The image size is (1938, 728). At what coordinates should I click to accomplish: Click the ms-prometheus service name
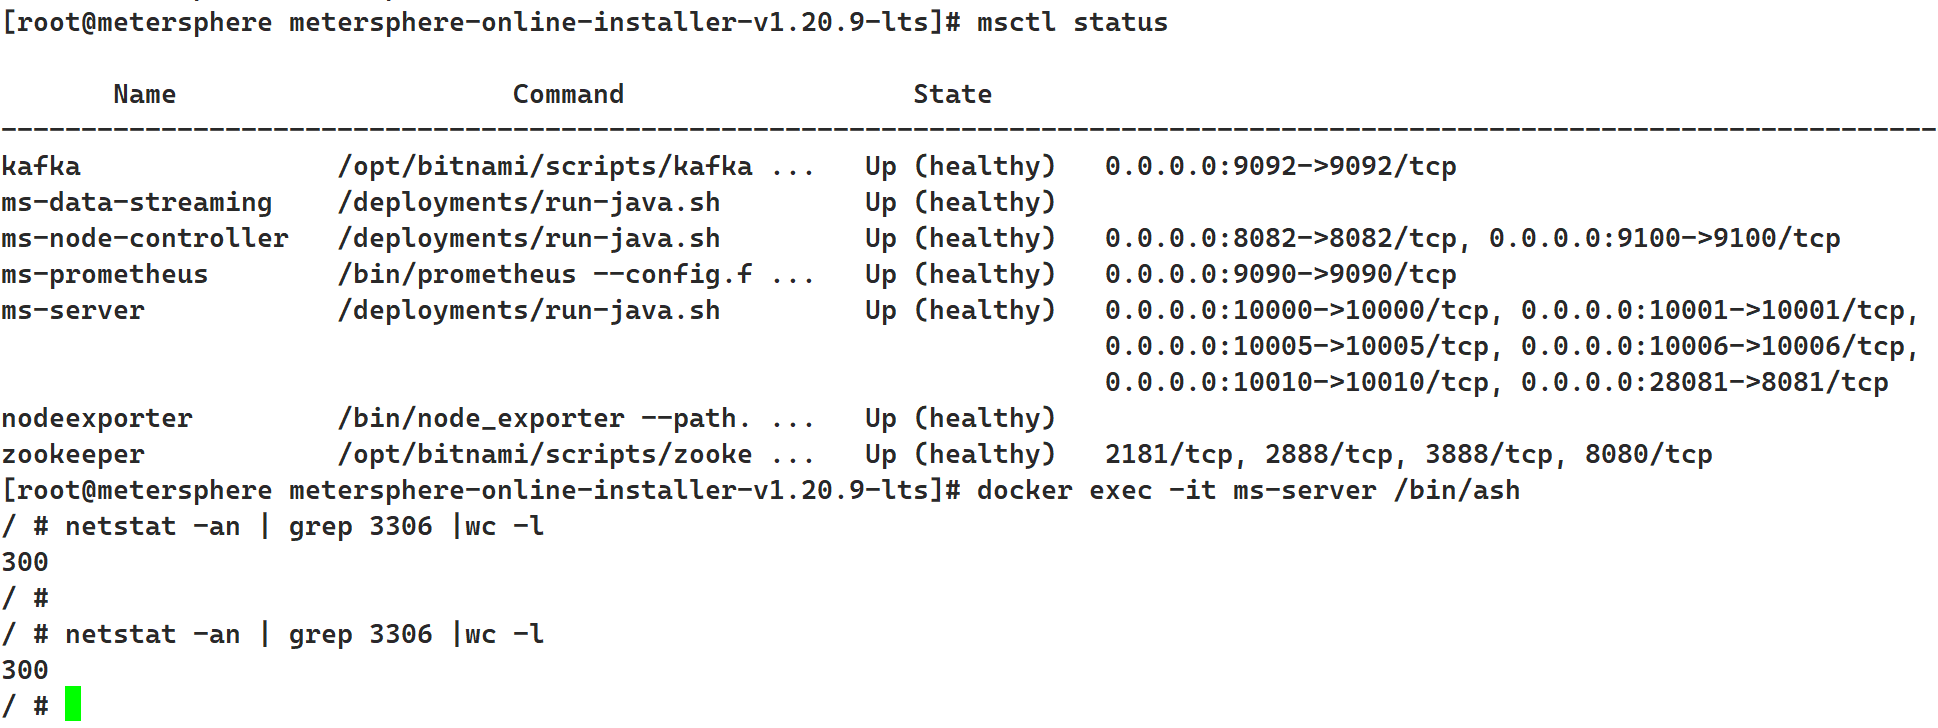tap(104, 274)
